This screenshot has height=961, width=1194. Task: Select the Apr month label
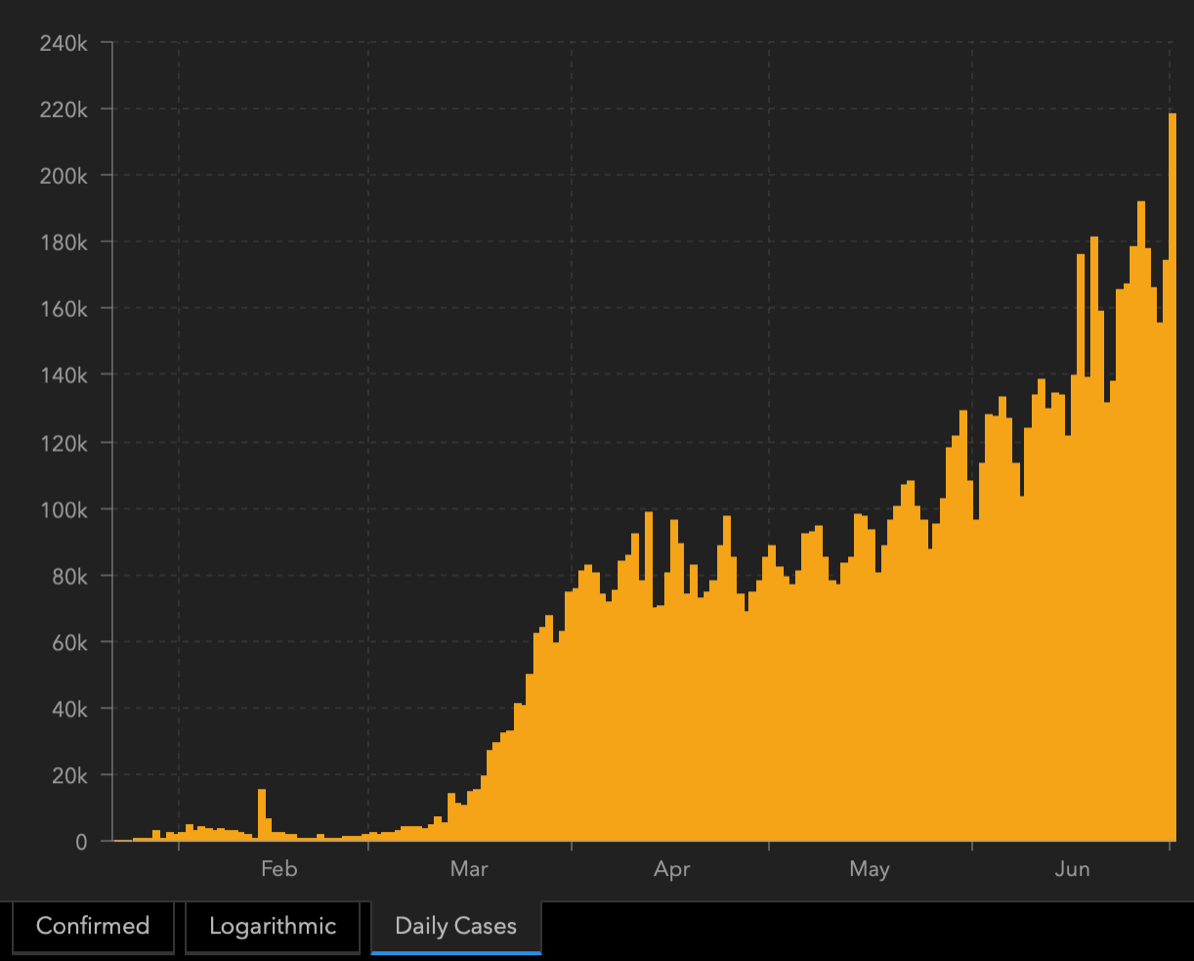[672, 869]
